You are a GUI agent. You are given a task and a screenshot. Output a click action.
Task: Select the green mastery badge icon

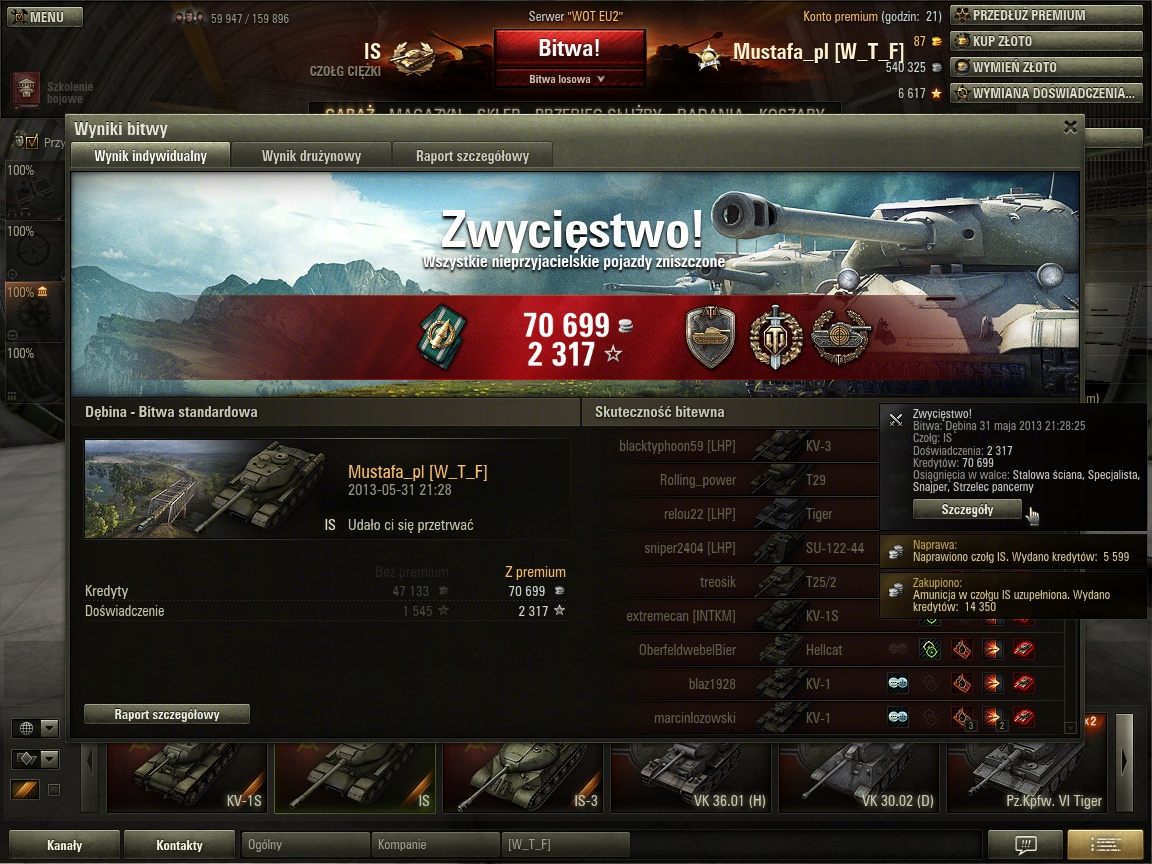tap(442, 337)
